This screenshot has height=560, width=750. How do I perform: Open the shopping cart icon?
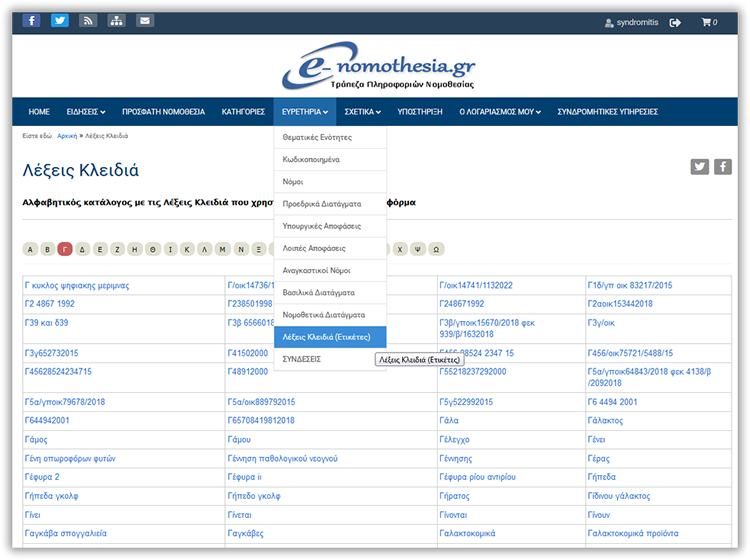click(707, 22)
